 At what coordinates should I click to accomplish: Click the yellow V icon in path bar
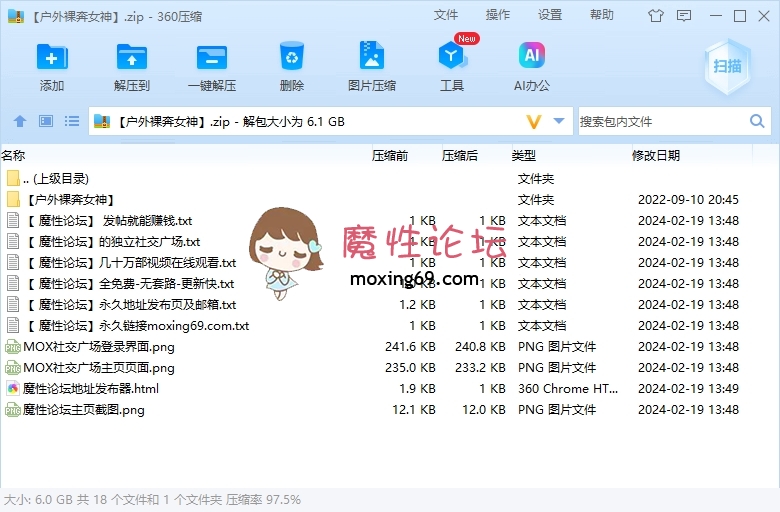coord(534,121)
